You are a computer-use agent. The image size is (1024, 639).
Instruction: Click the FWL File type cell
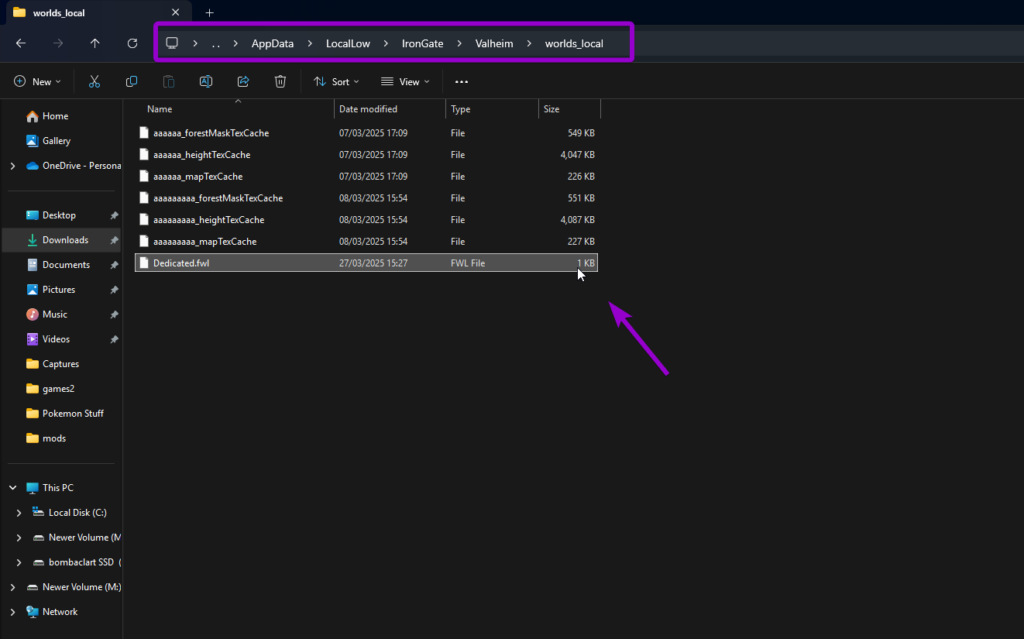468,263
